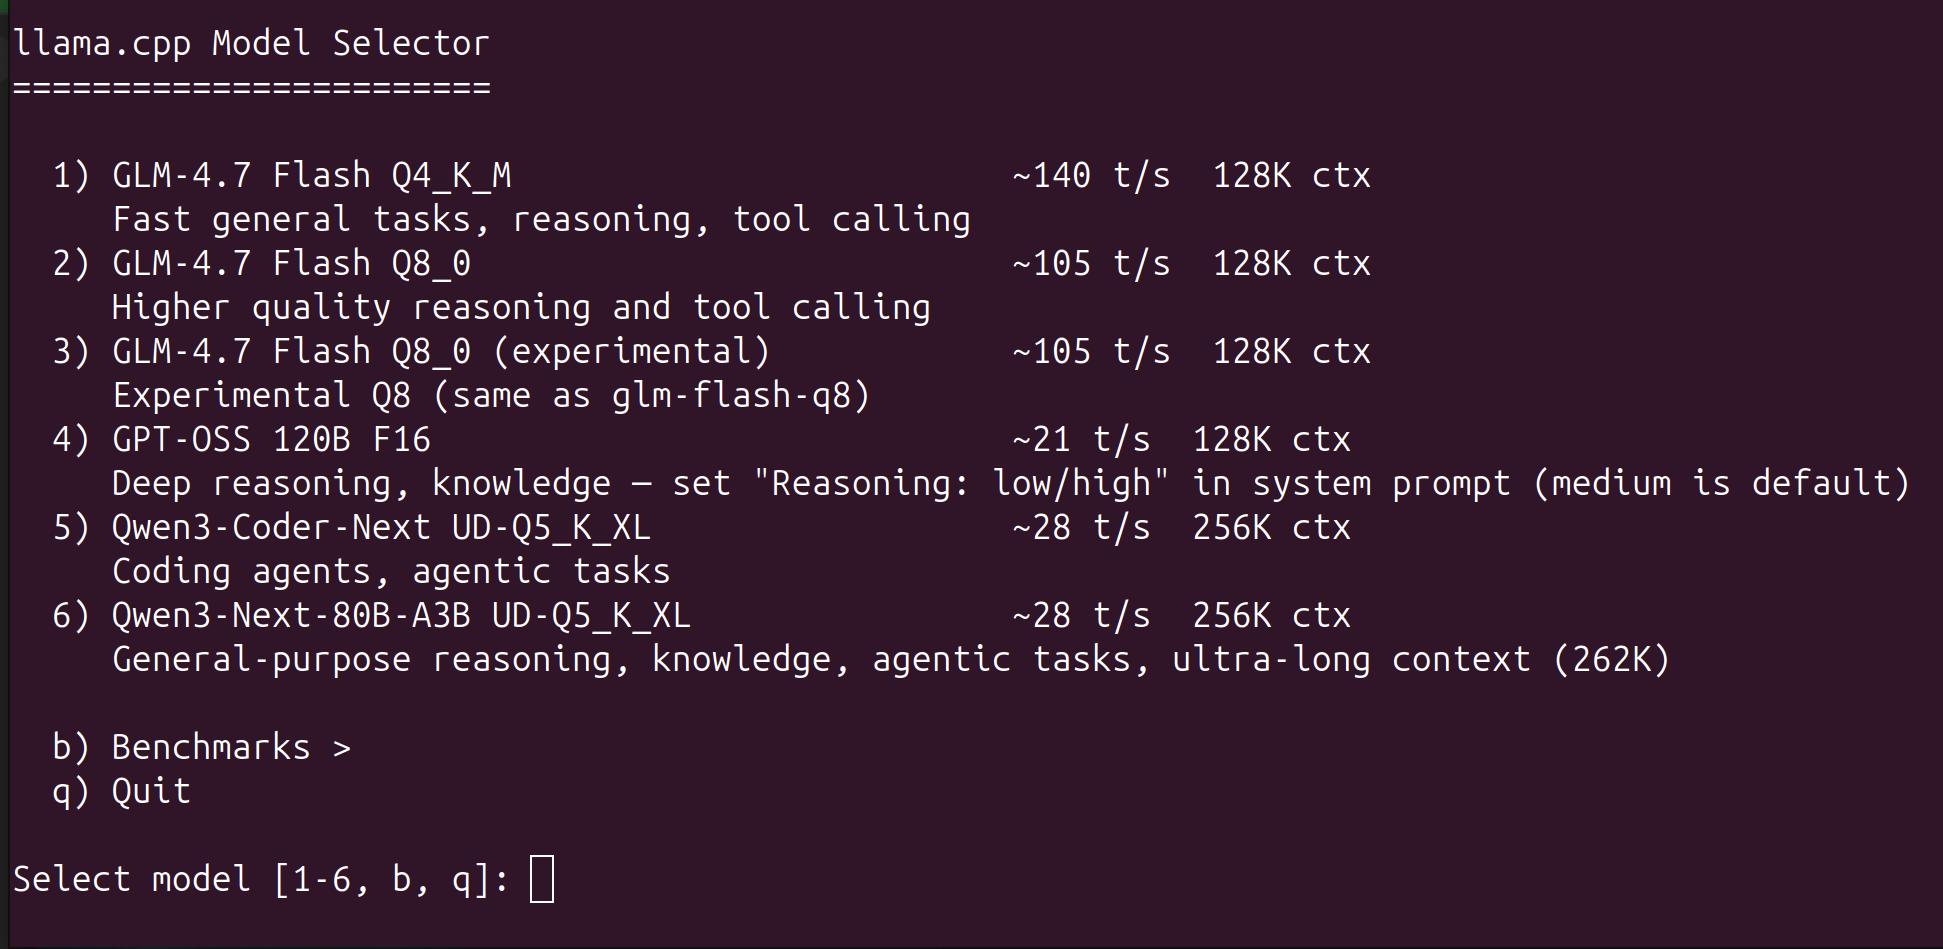Image resolution: width=1943 pixels, height=949 pixels.
Task: Select the Qwen3-Next-80B-A3B UD-Q5_K_XL line
Action: (x=701, y=616)
